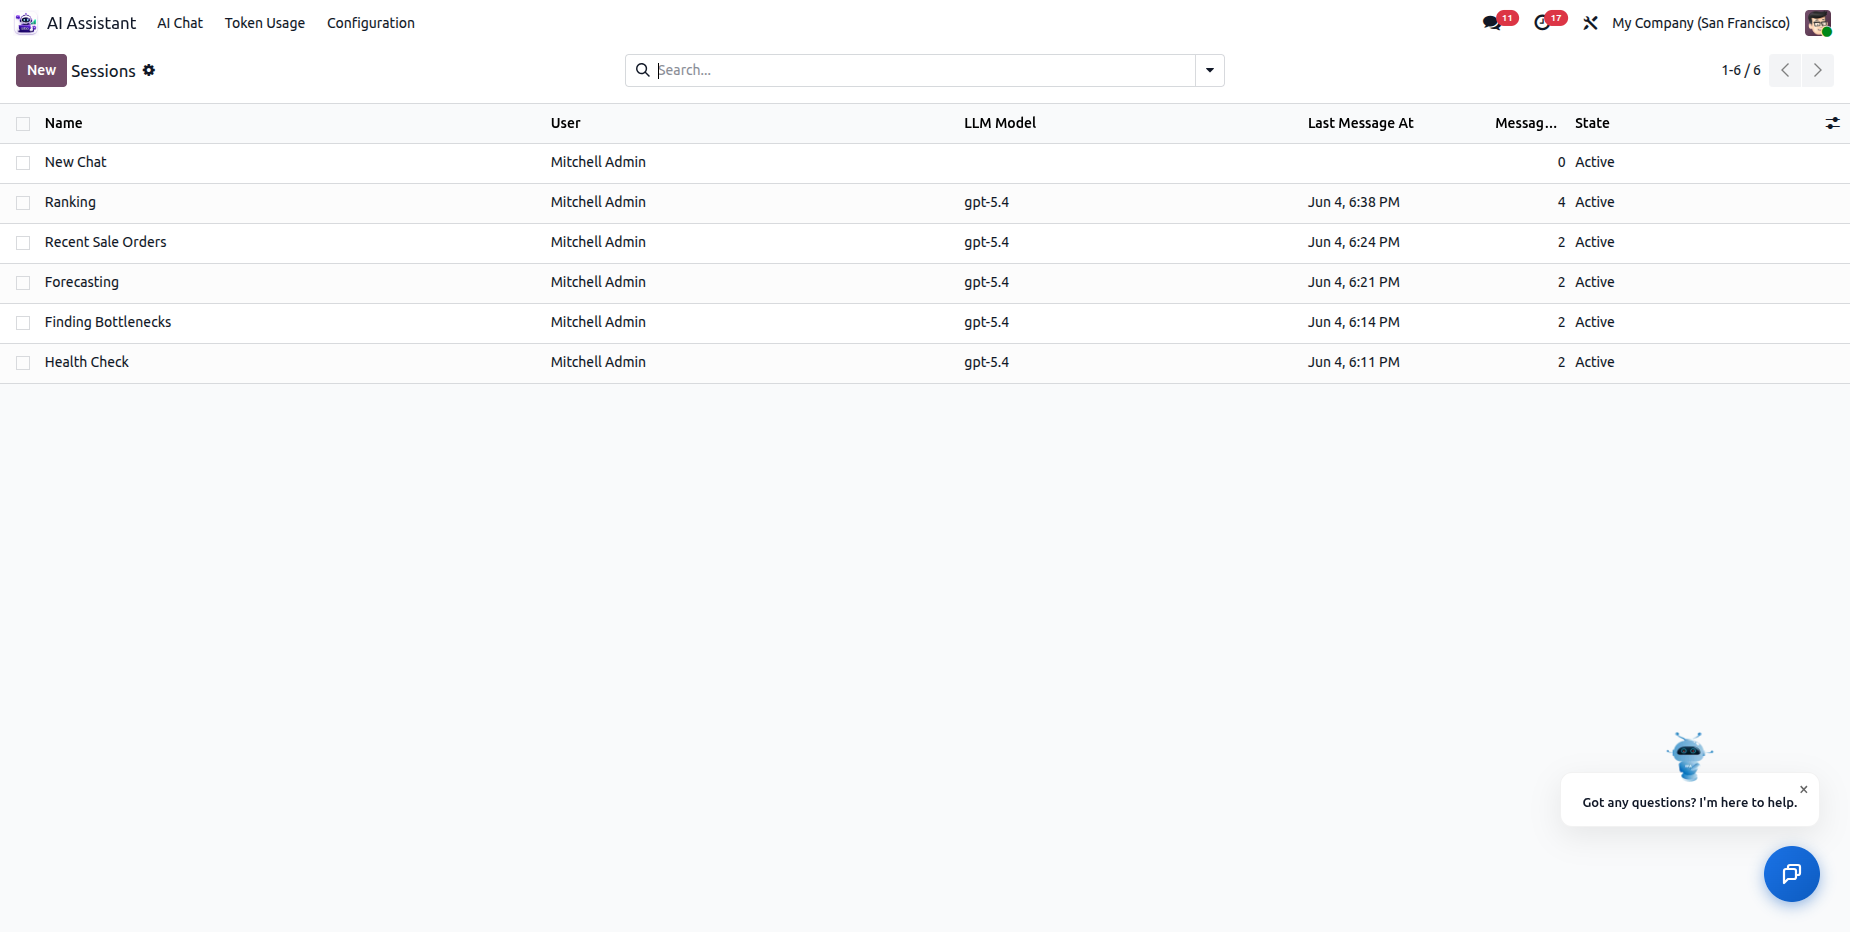
Task: Create a New session
Action: click(41, 70)
